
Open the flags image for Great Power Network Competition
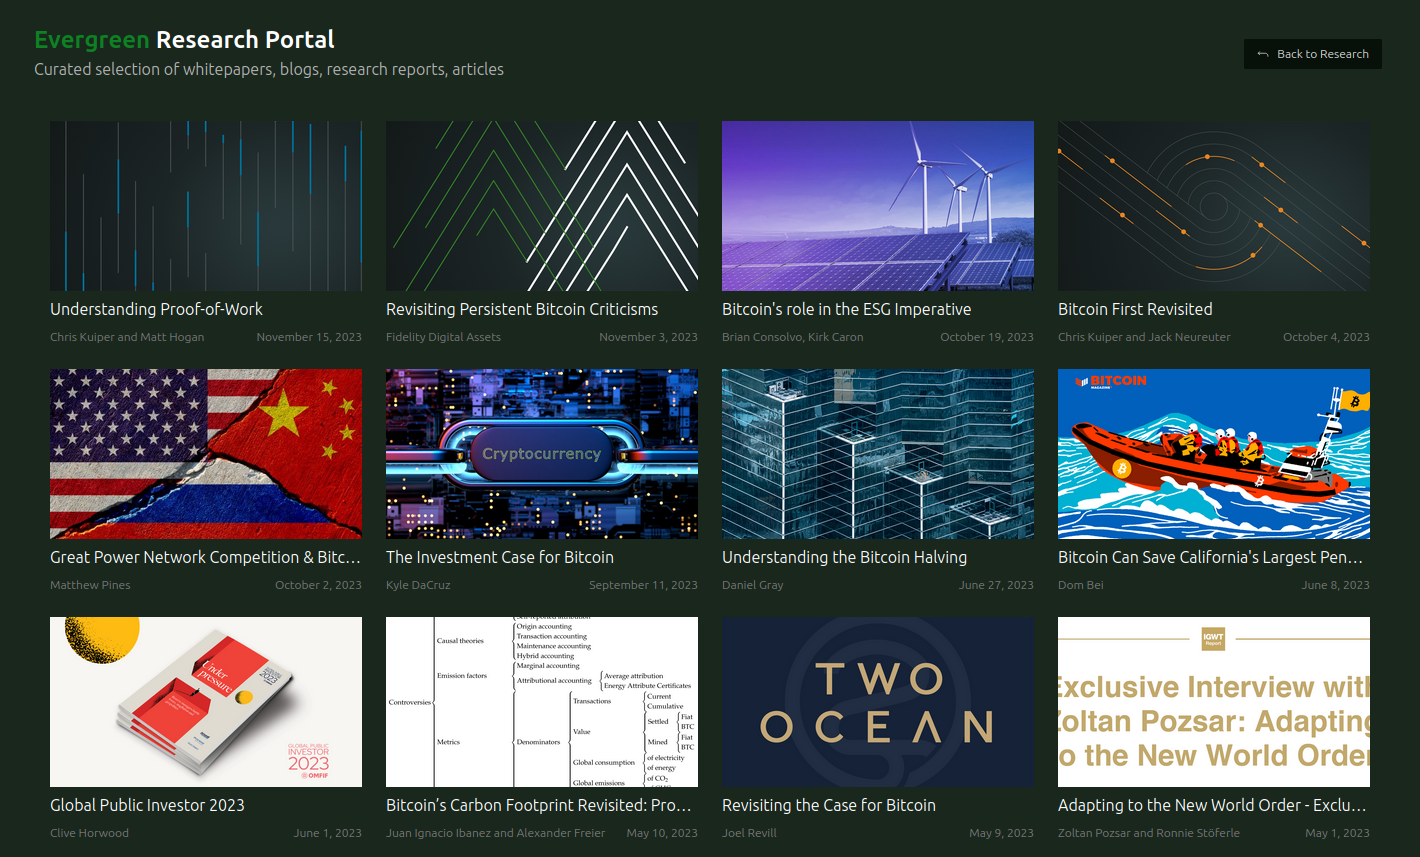tap(206, 454)
